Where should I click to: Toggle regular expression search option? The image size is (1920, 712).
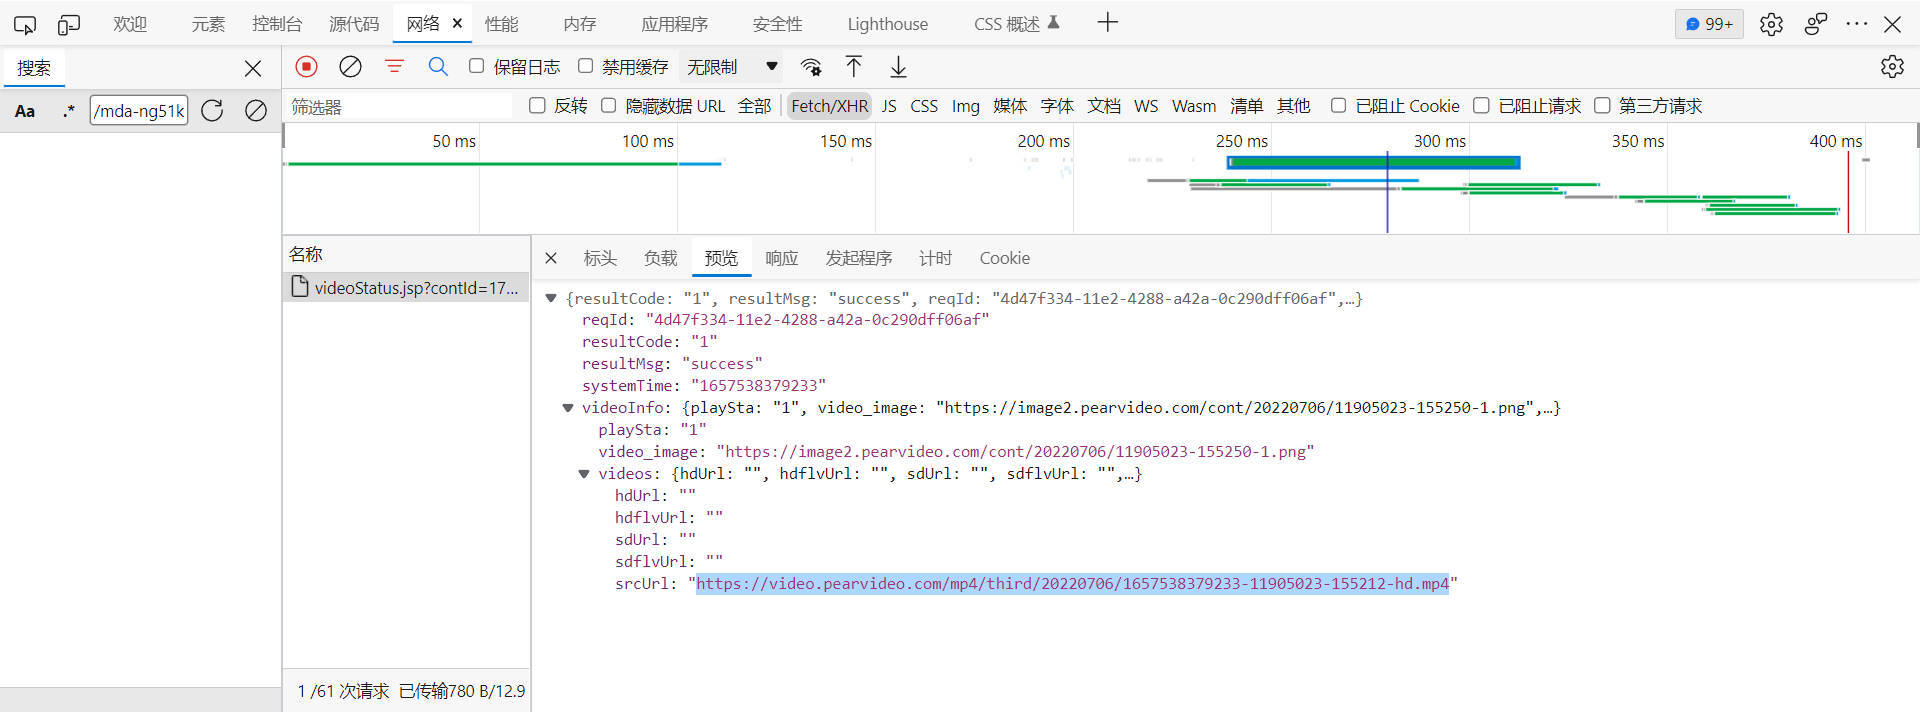point(68,111)
